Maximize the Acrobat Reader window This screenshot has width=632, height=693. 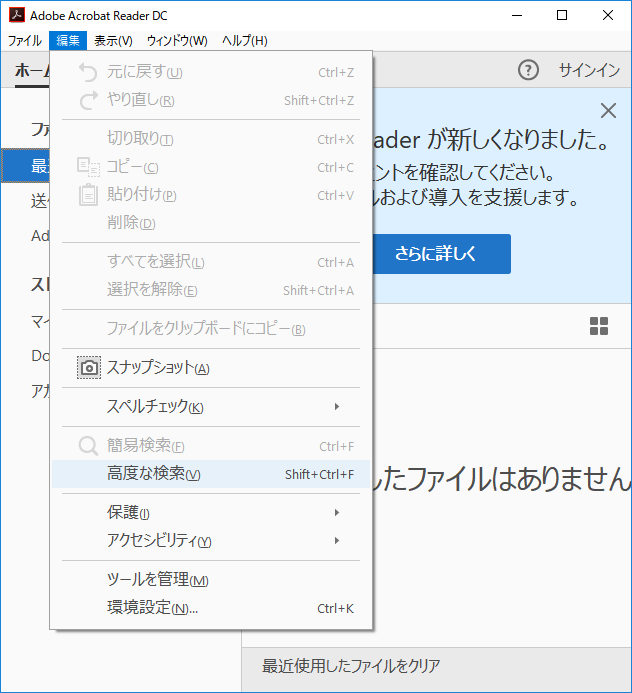click(x=562, y=15)
